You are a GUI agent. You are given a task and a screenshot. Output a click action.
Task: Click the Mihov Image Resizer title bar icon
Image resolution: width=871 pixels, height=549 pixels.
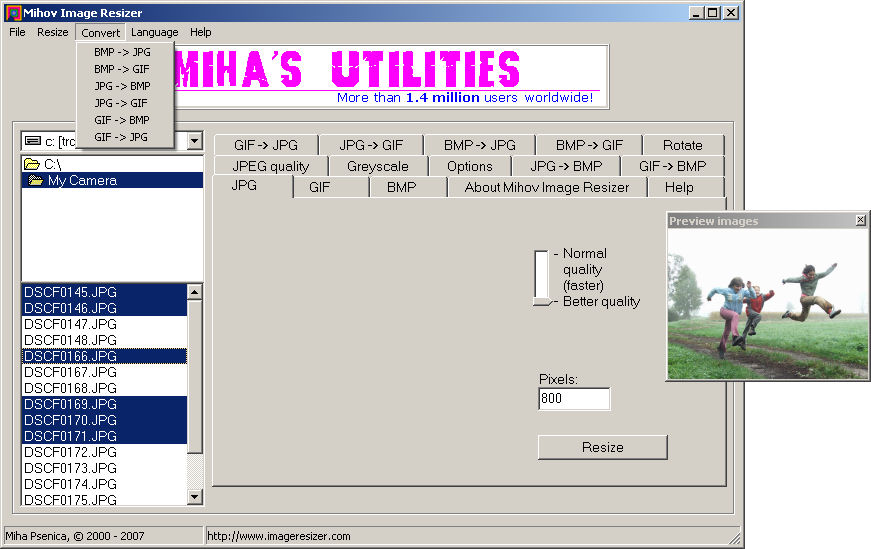12,13
